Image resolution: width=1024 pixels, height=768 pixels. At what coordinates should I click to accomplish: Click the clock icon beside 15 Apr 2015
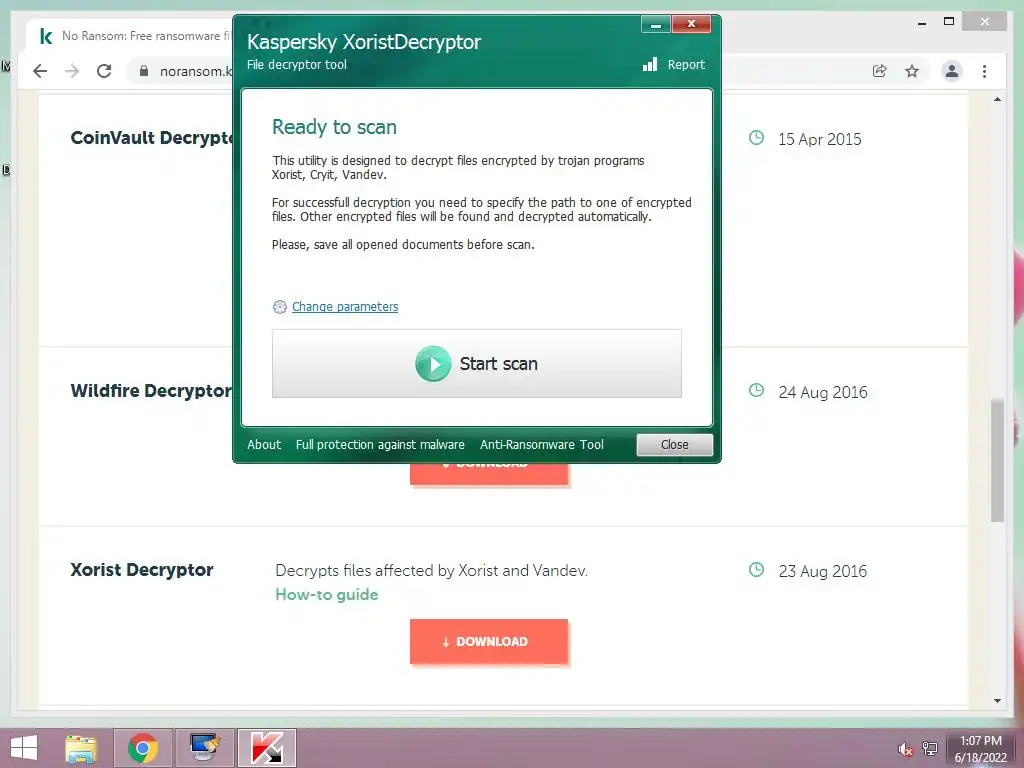pos(756,138)
